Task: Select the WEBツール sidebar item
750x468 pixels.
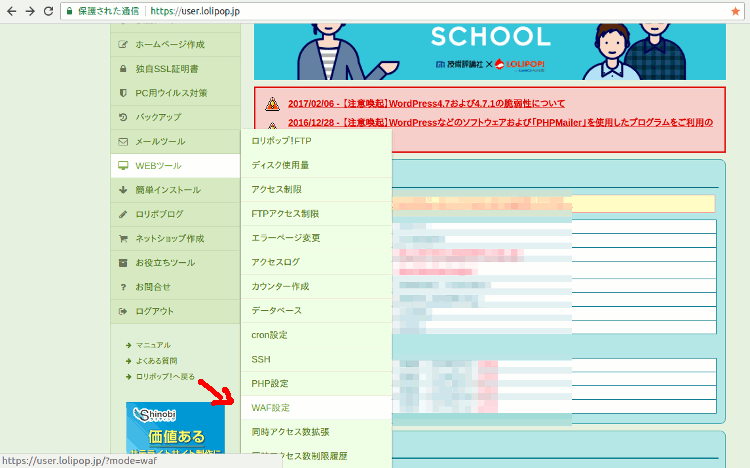Action: coord(175,166)
